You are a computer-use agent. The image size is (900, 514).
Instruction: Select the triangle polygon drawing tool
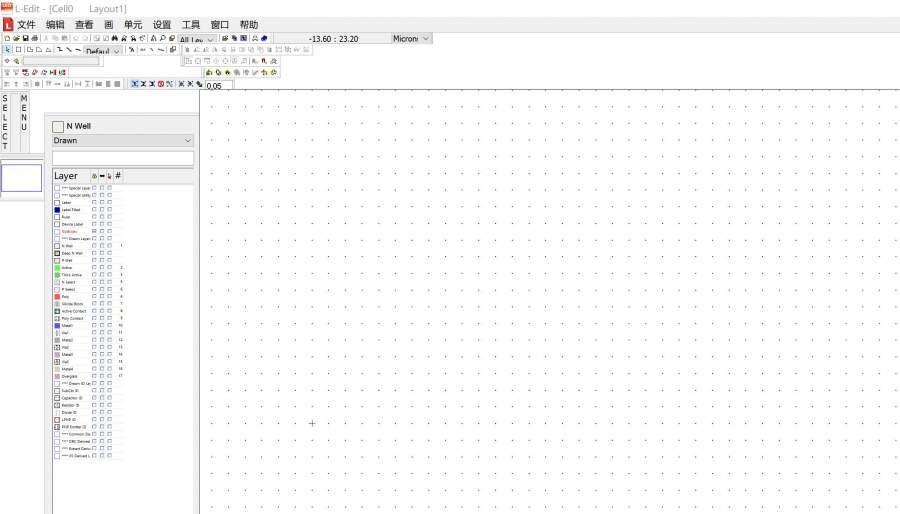(x=48, y=50)
